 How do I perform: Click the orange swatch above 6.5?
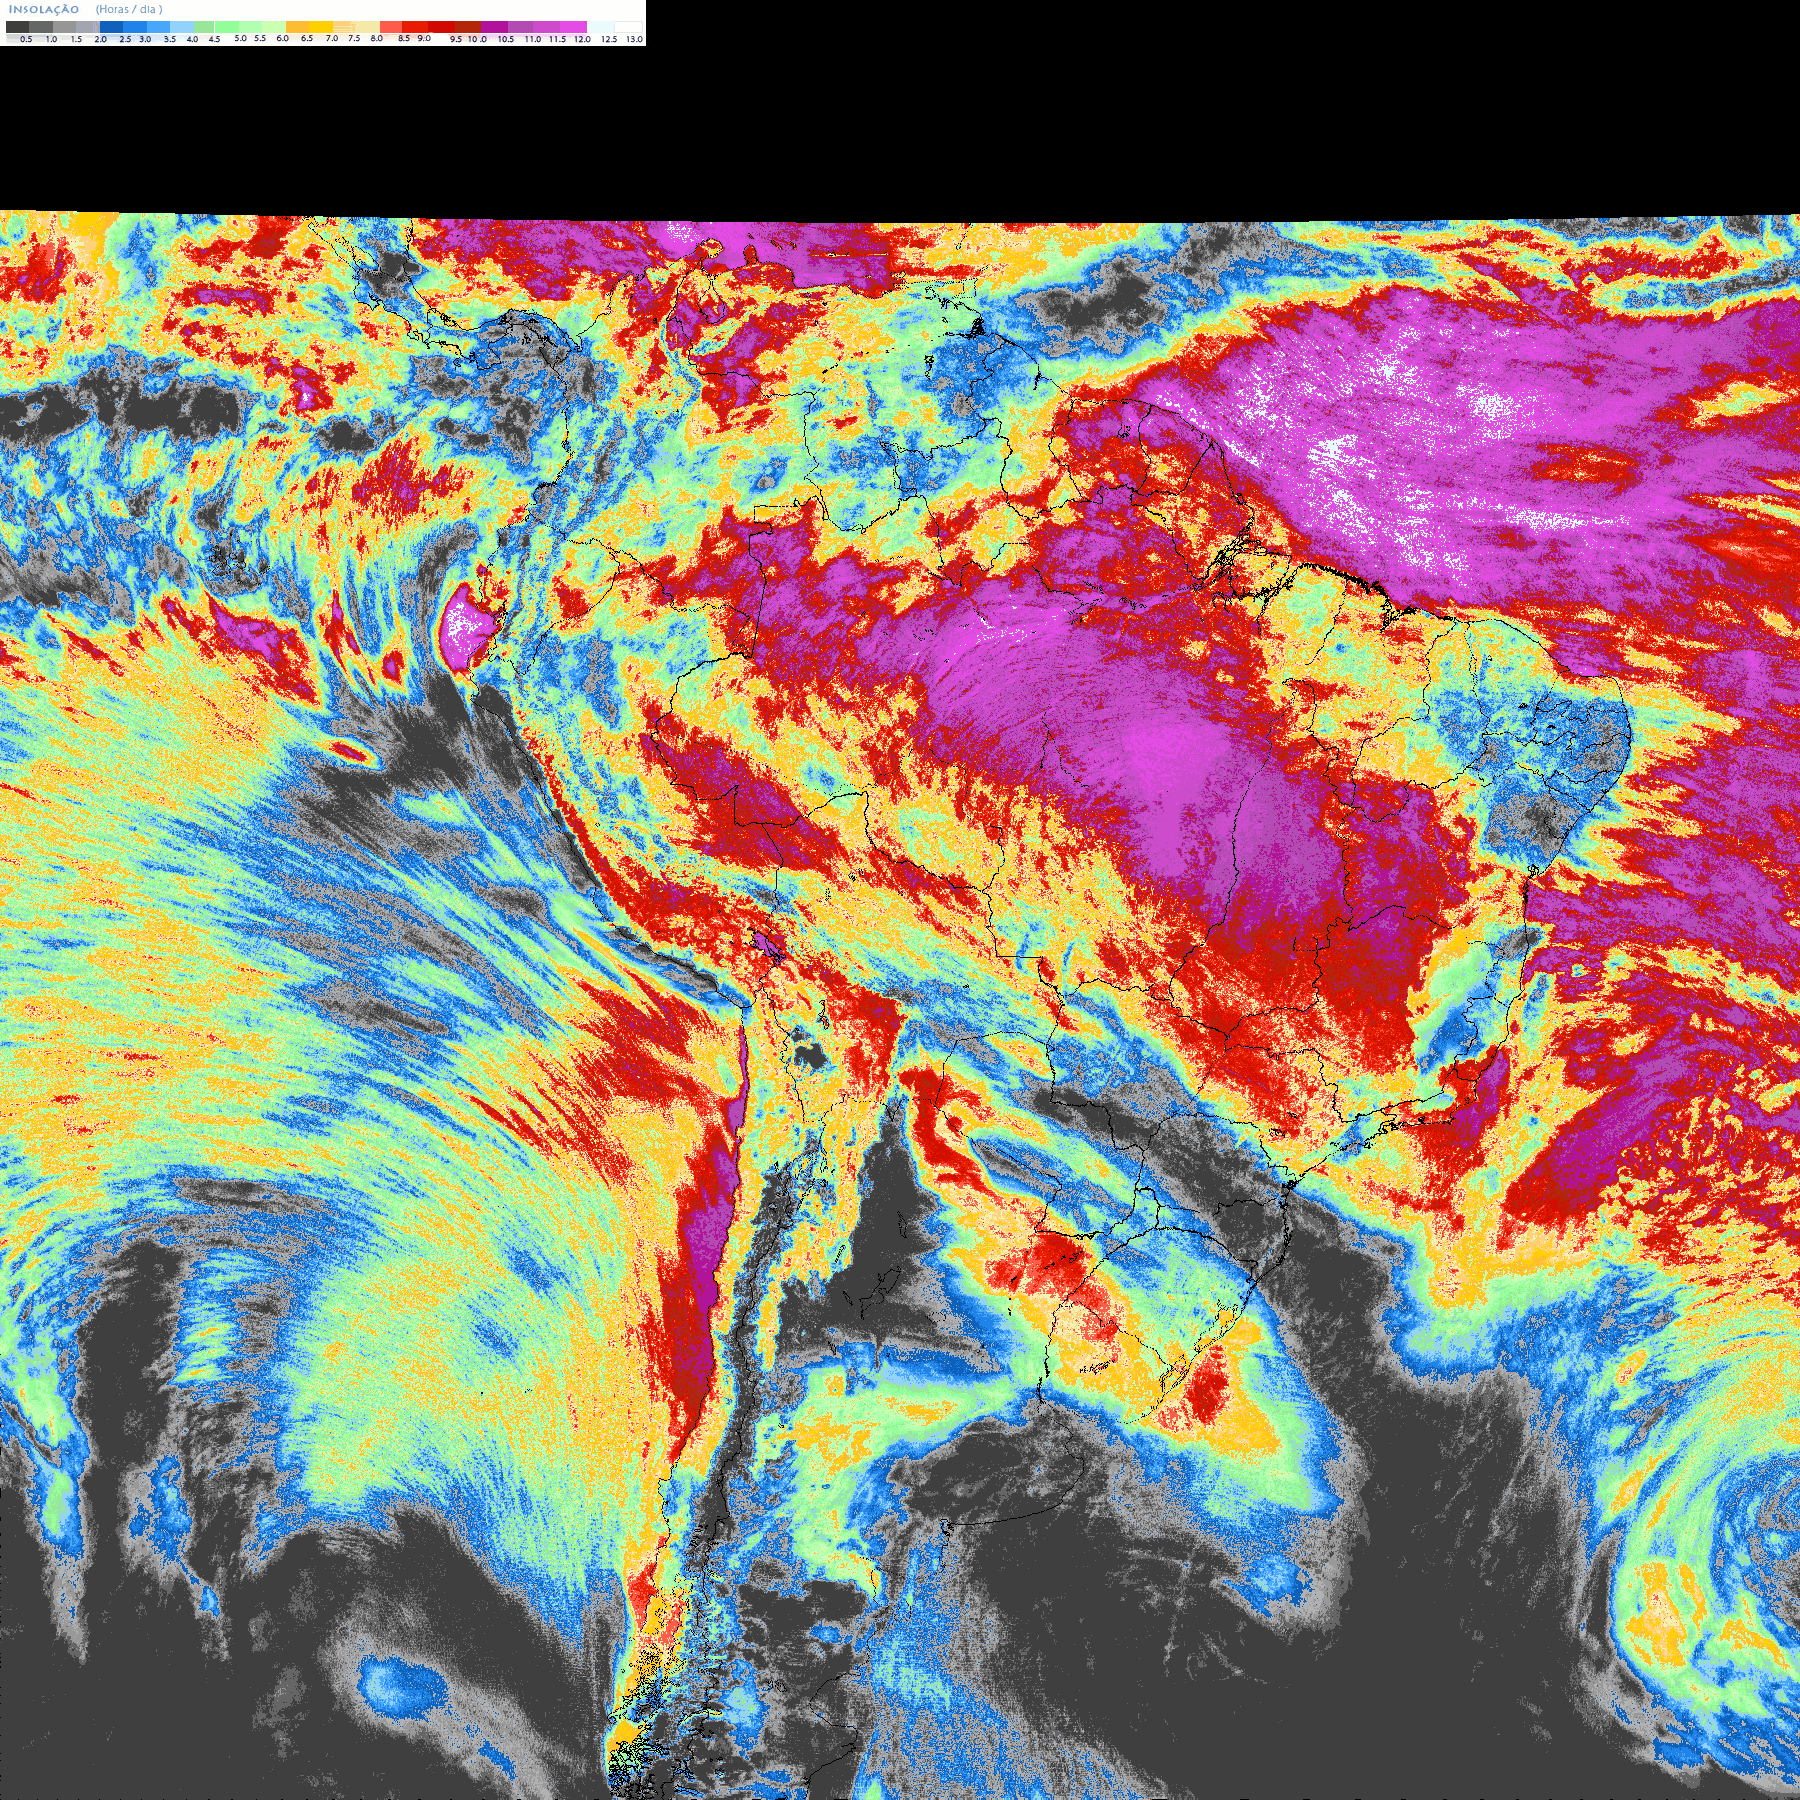coord(297,27)
